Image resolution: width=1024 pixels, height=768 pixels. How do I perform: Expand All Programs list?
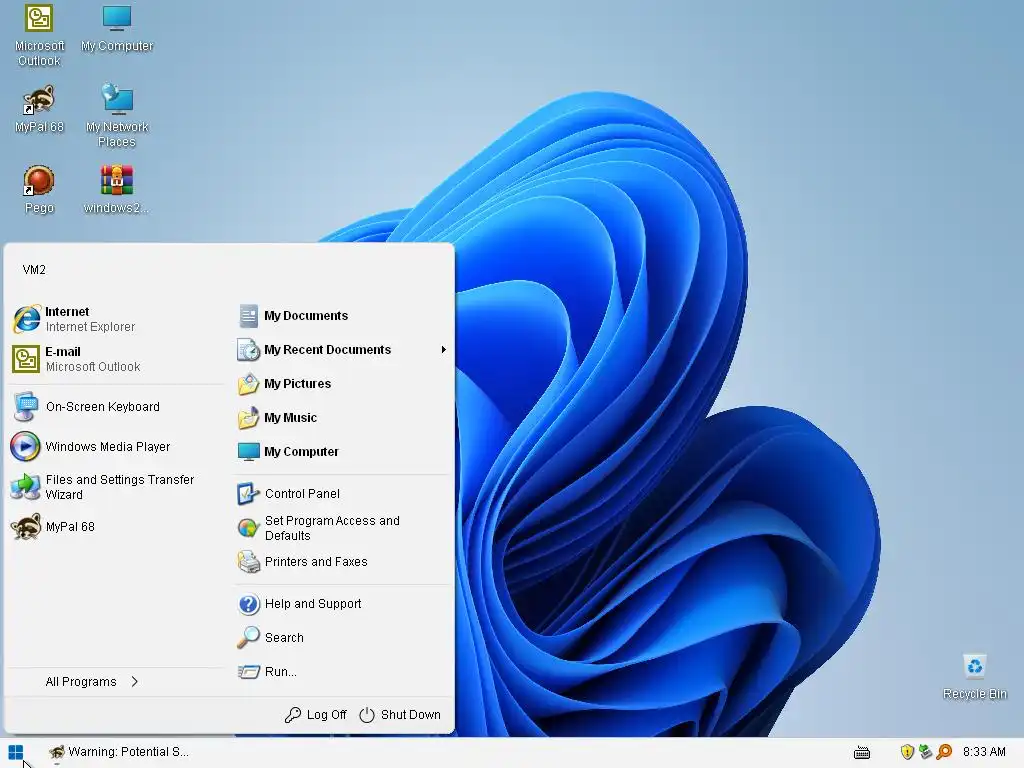click(x=91, y=682)
